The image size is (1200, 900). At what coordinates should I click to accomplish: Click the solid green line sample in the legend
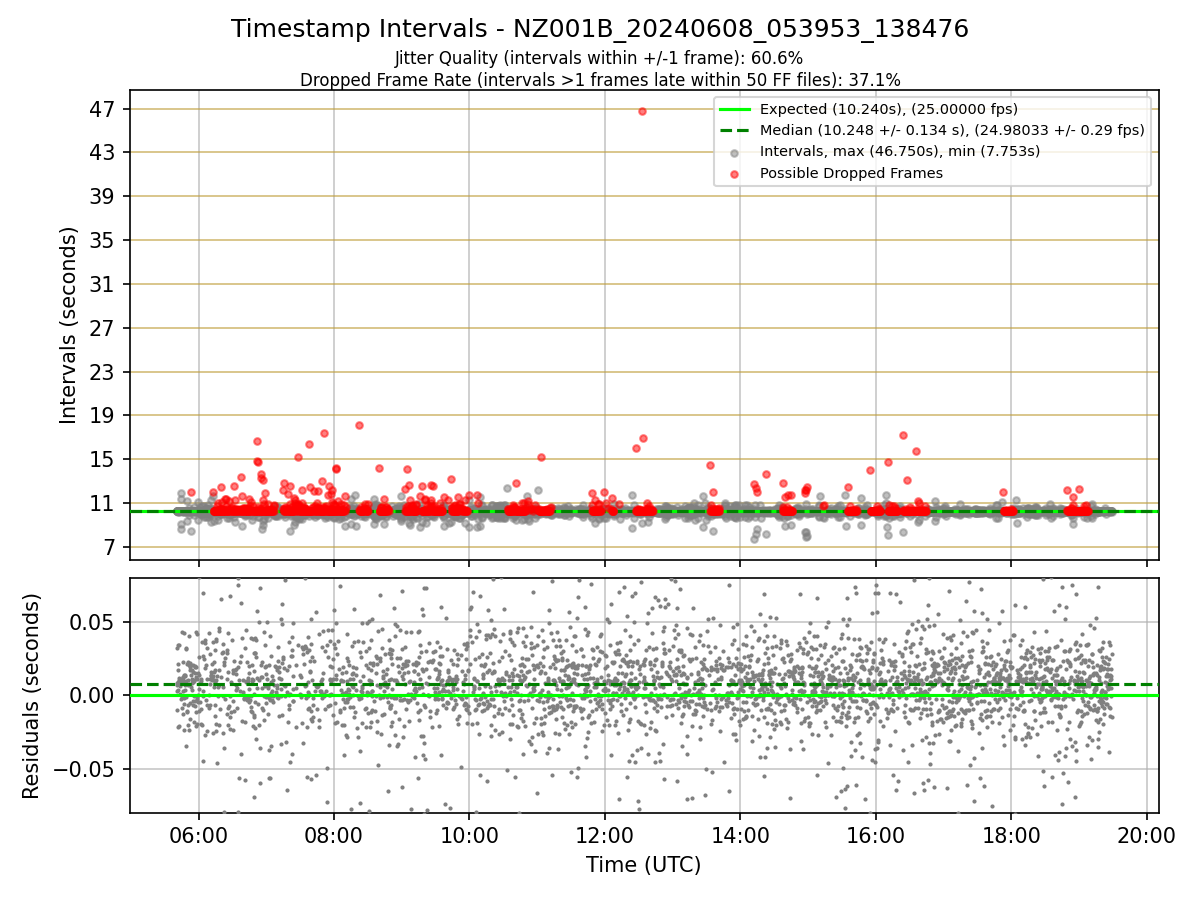[735, 109]
